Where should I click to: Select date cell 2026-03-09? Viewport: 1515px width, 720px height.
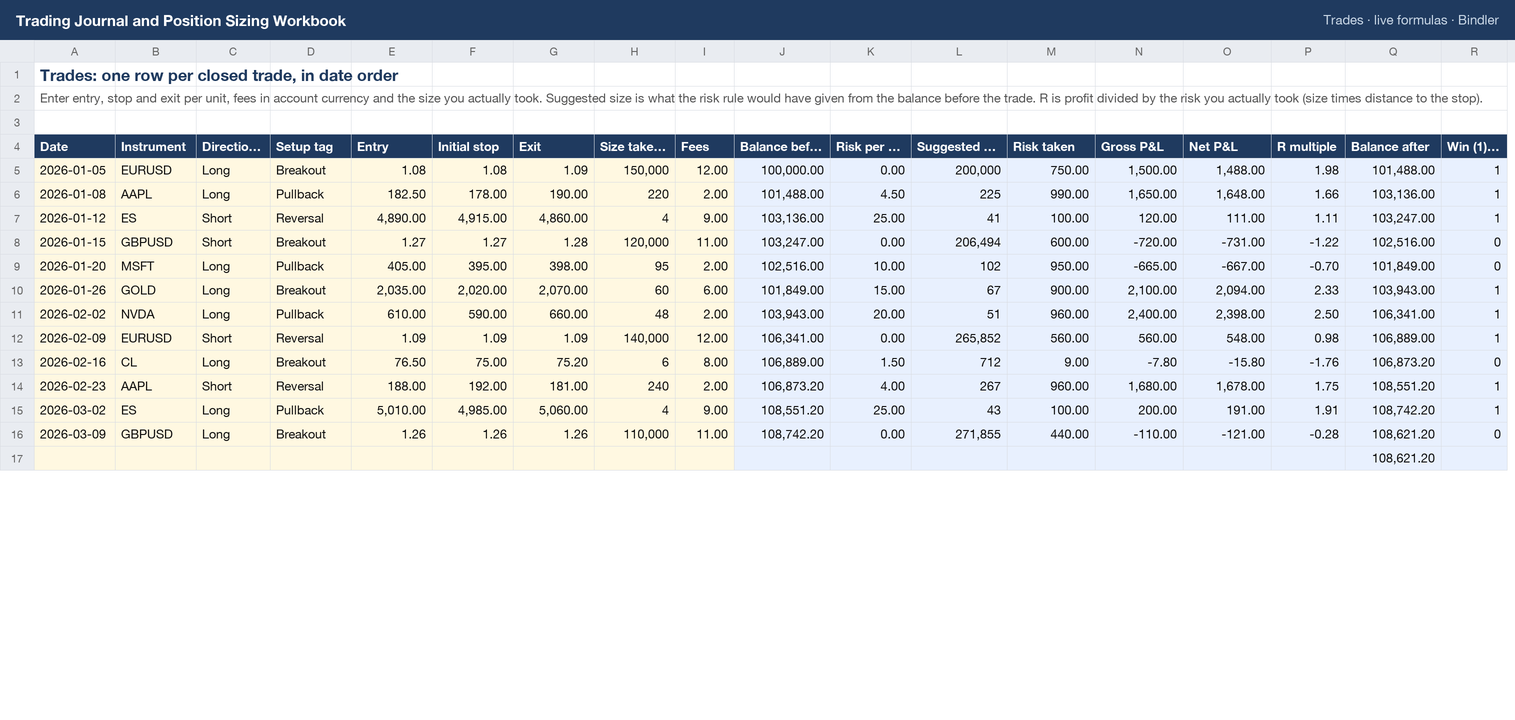74,434
